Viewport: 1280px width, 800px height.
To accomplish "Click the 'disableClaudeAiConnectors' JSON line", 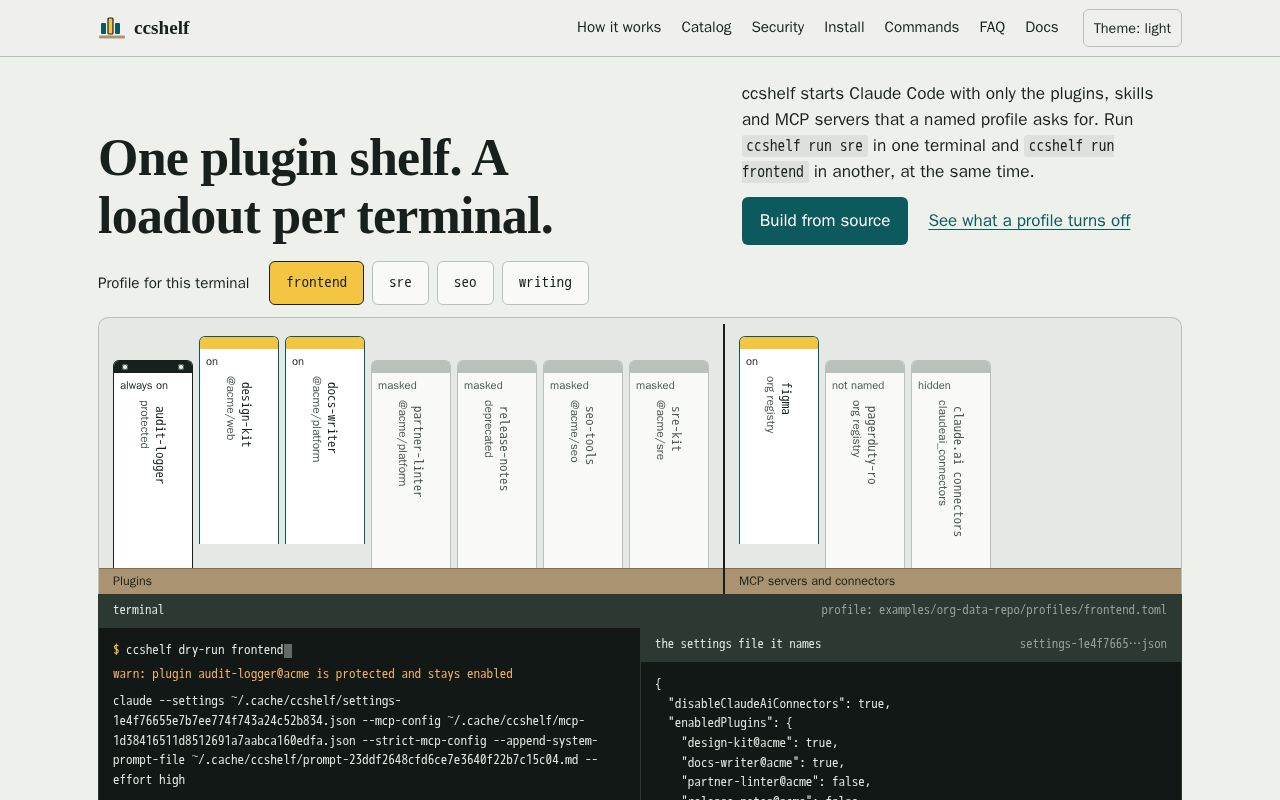I will pyautogui.click(x=779, y=704).
